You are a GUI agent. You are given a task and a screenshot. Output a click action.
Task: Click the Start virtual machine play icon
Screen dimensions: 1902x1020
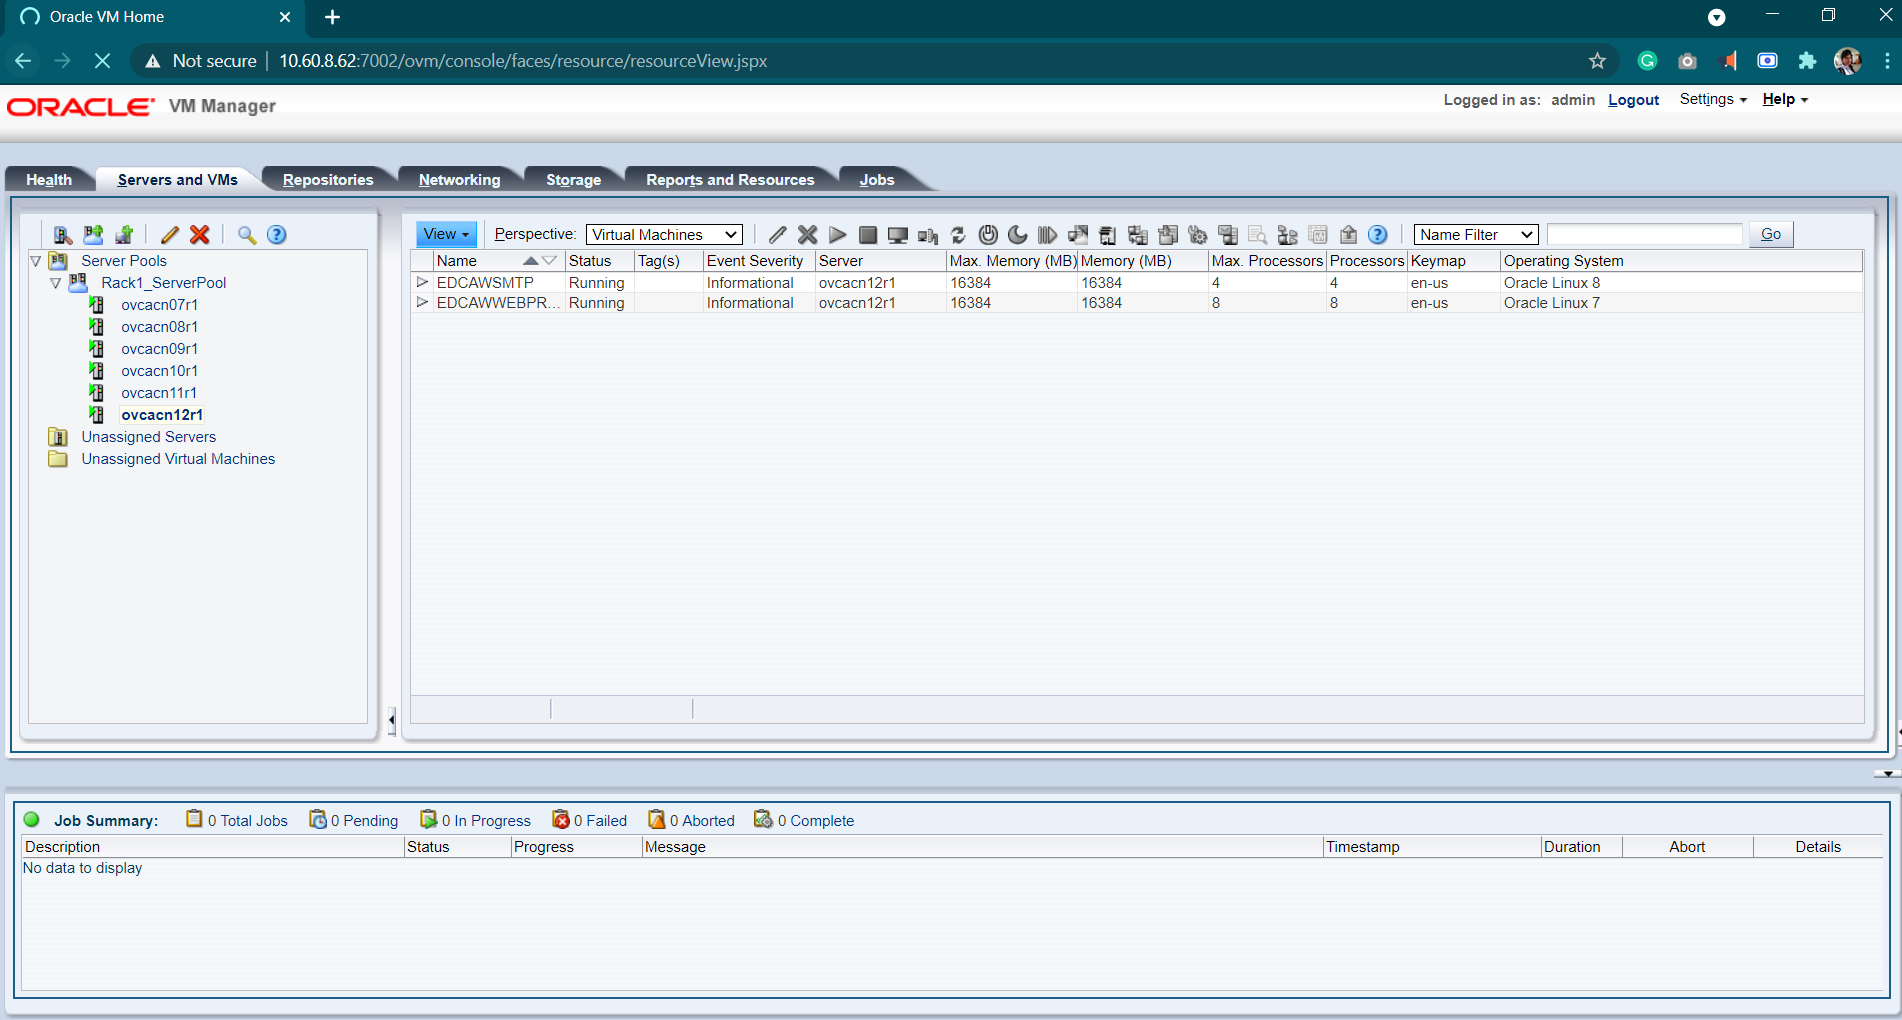click(x=838, y=235)
